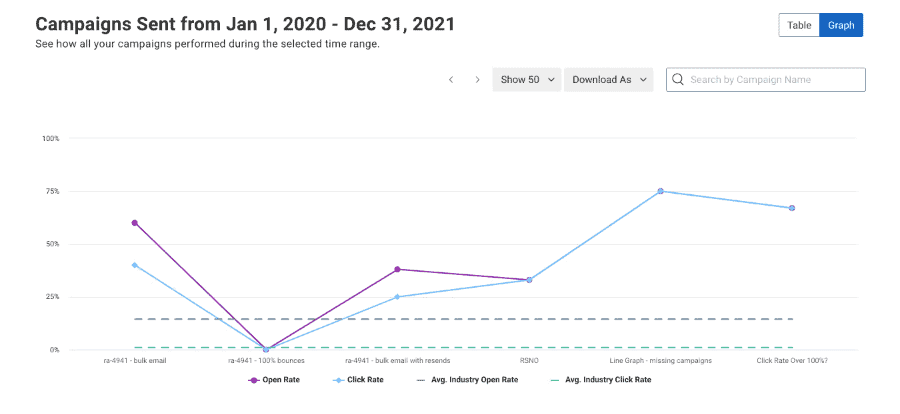Click the previous page arrow icon
Viewport: 900px width, 414px height.
click(451, 80)
